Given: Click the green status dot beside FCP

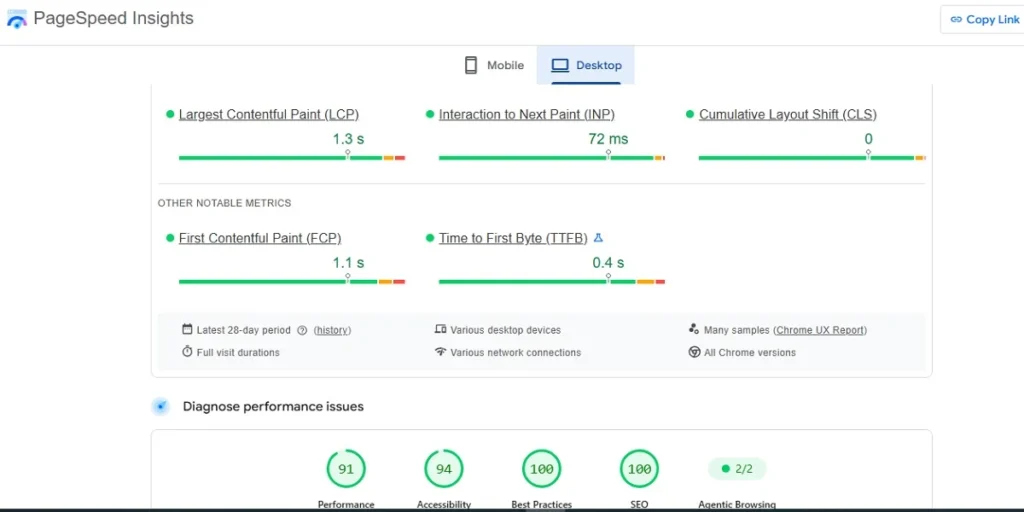Looking at the screenshot, I should [x=170, y=238].
